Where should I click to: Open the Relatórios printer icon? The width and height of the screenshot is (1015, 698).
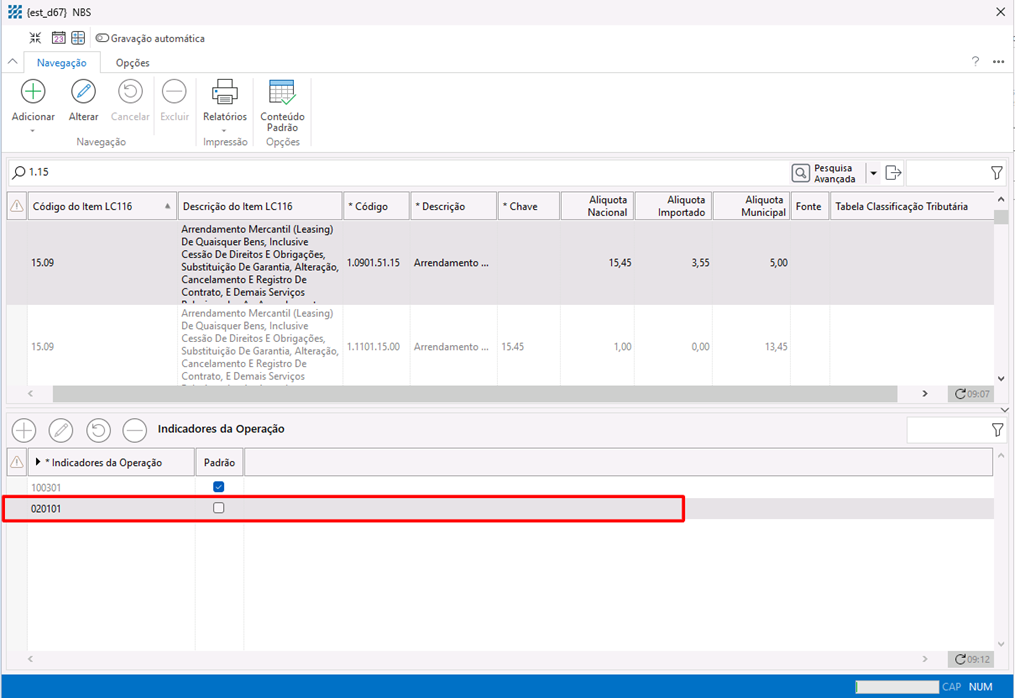(224, 92)
